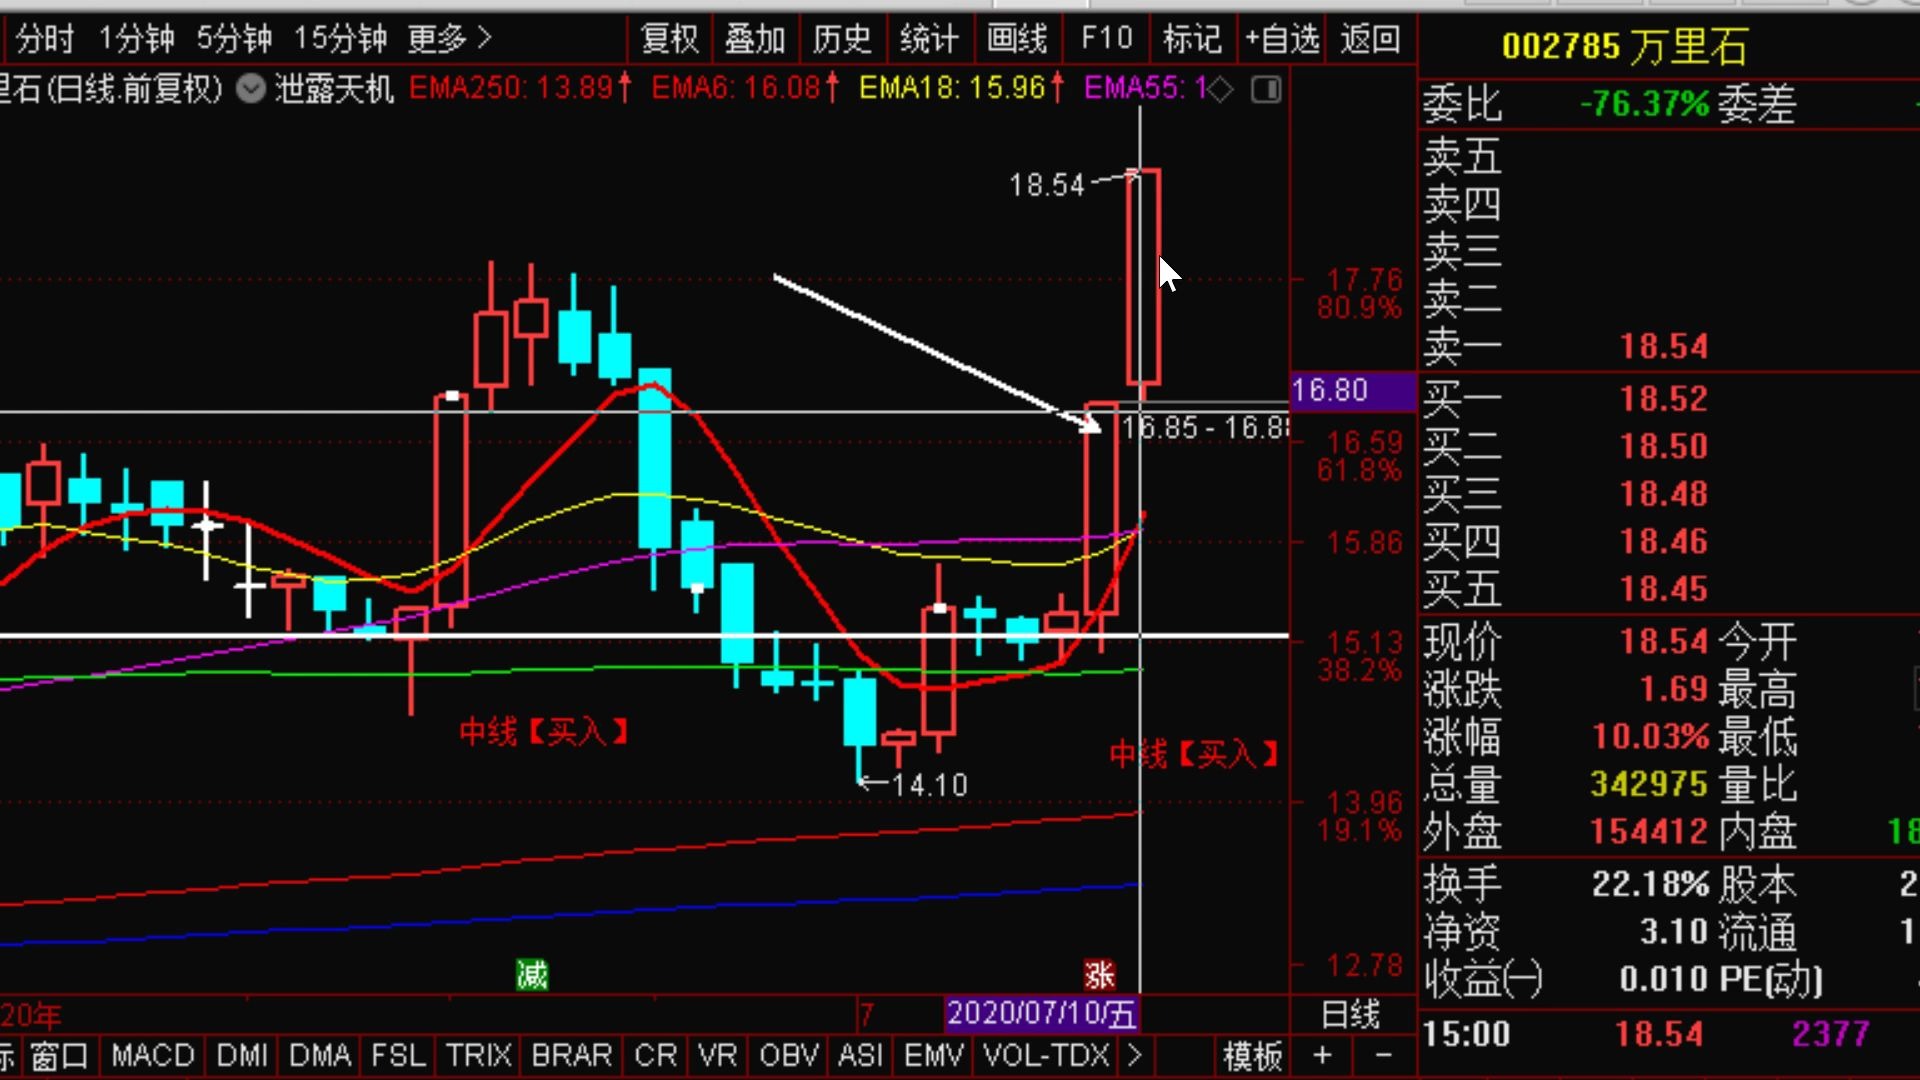Zoom out chart with minus button
The height and width of the screenshot is (1080, 1920).
(1384, 1056)
